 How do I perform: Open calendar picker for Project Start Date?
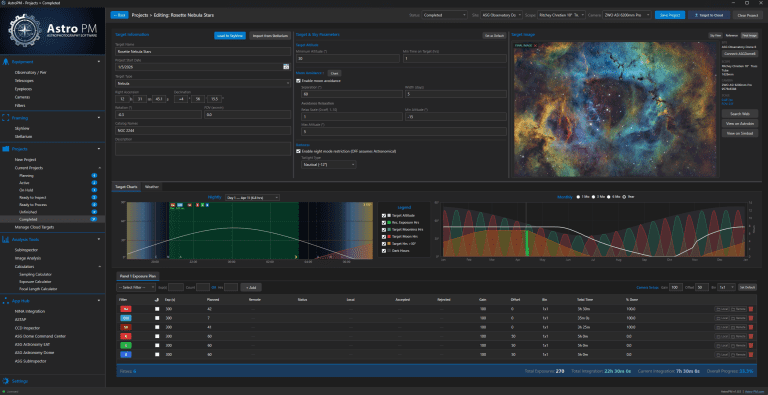[286, 67]
